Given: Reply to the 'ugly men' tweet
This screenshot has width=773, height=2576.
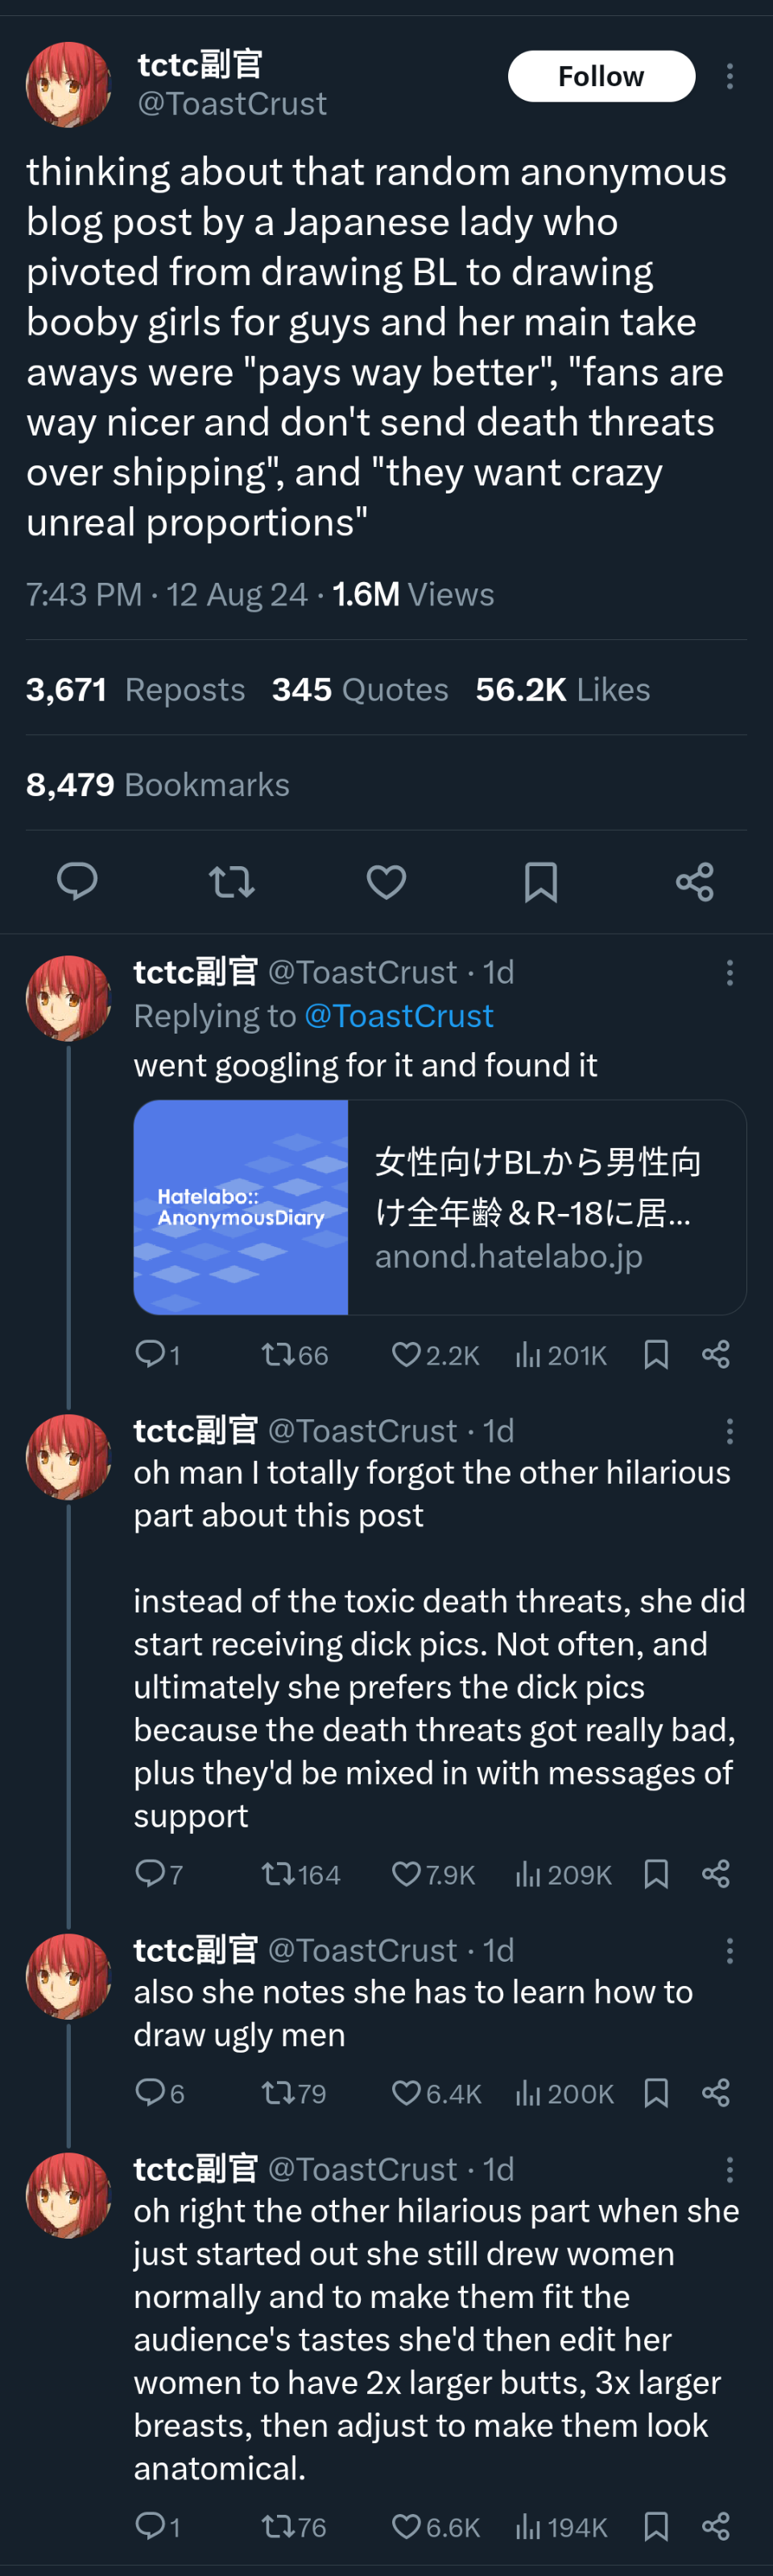Looking at the screenshot, I should [x=150, y=2092].
